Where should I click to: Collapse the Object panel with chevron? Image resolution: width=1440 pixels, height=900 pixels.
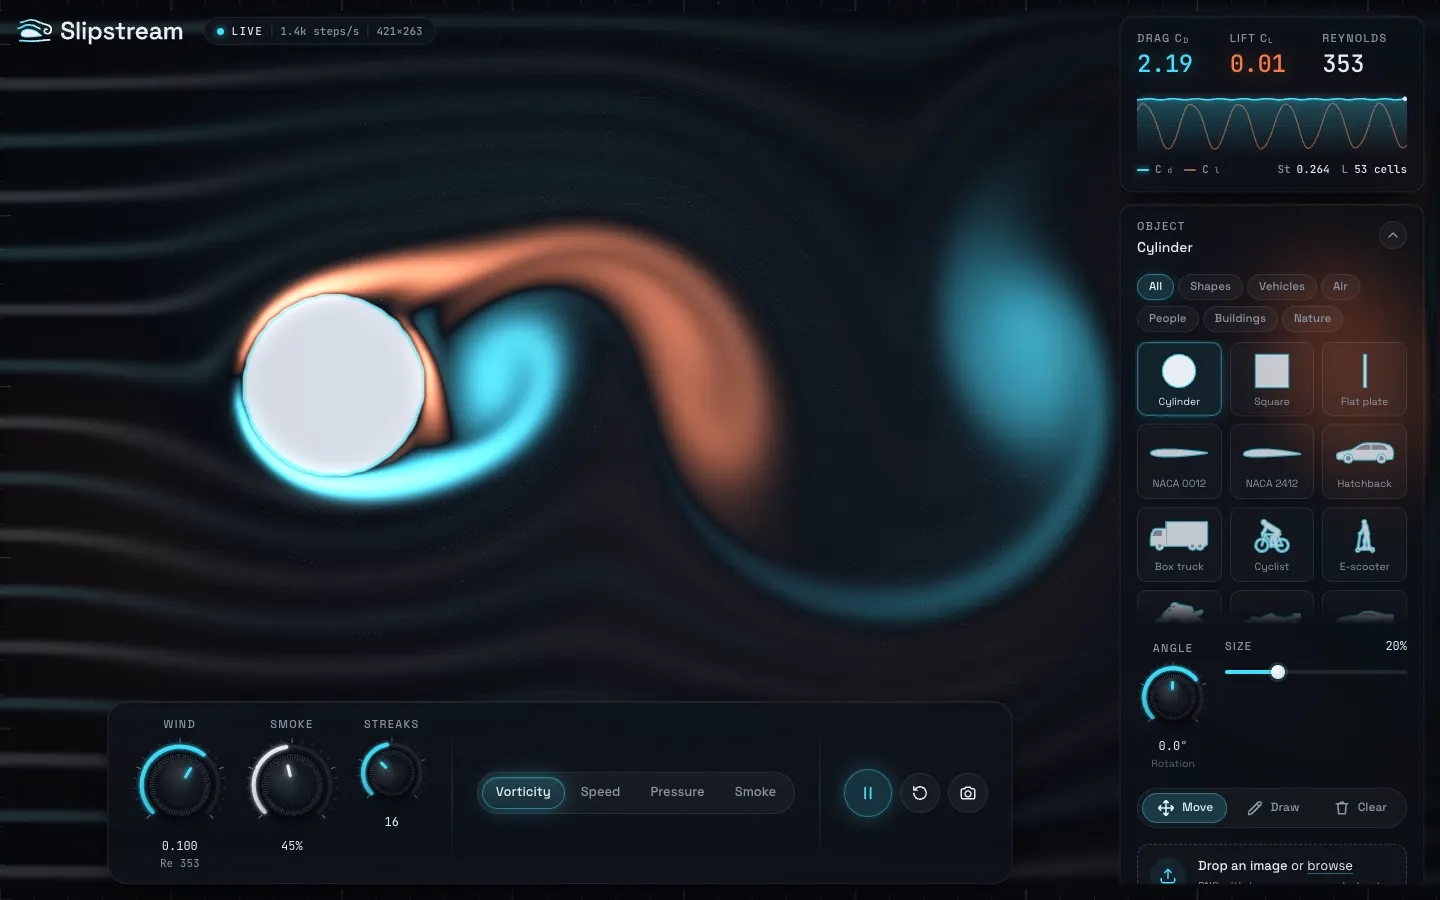click(x=1393, y=235)
